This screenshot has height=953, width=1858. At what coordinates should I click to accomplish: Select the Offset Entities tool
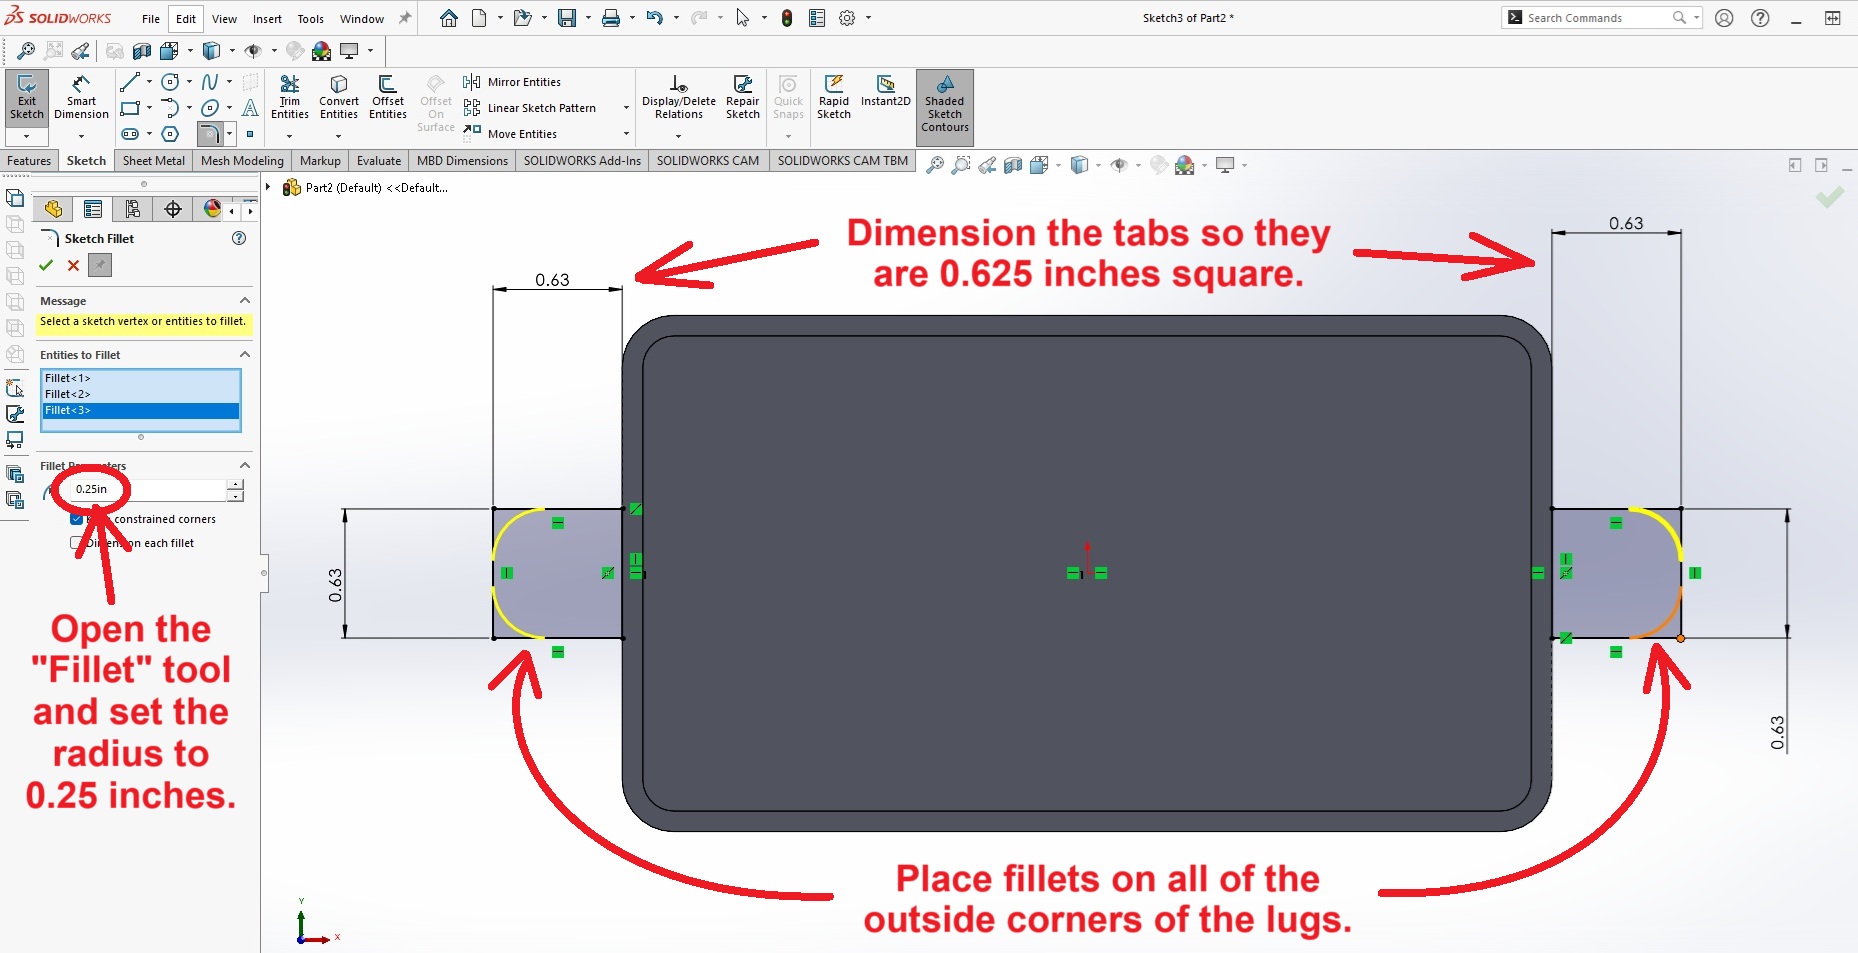click(x=387, y=98)
